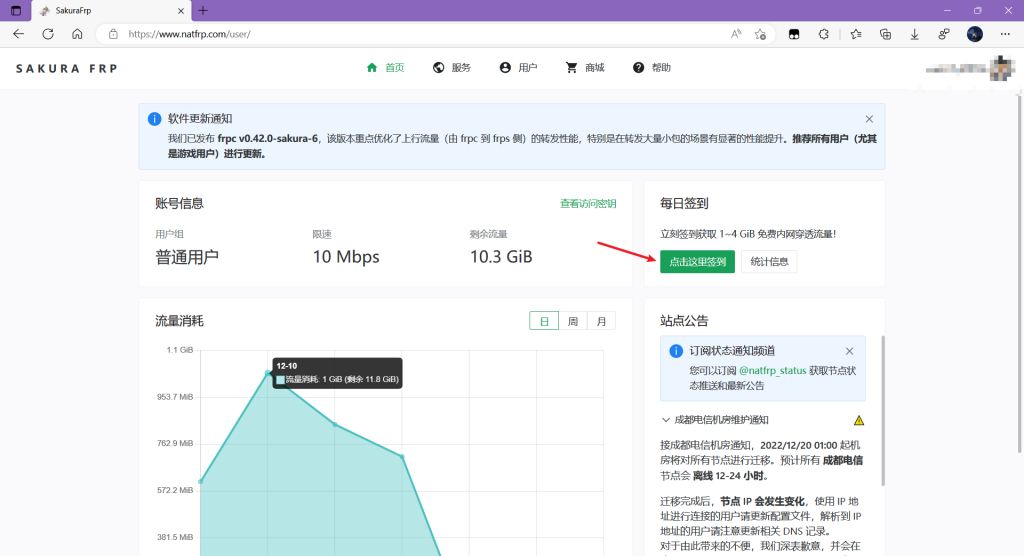Viewport: 1024px width, 556px height.
Task: Click the main page vertical scrollbar
Action: click(x=1019, y=274)
